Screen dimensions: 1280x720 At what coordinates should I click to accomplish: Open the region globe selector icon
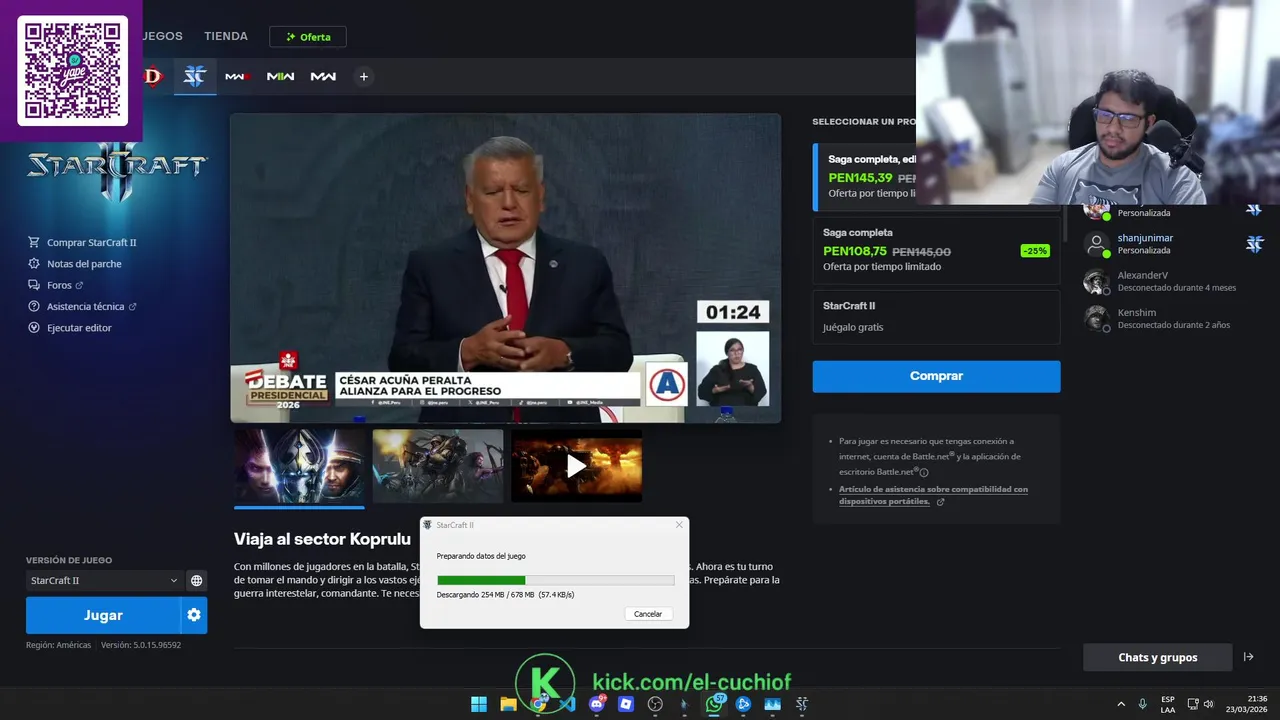tap(197, 580)
